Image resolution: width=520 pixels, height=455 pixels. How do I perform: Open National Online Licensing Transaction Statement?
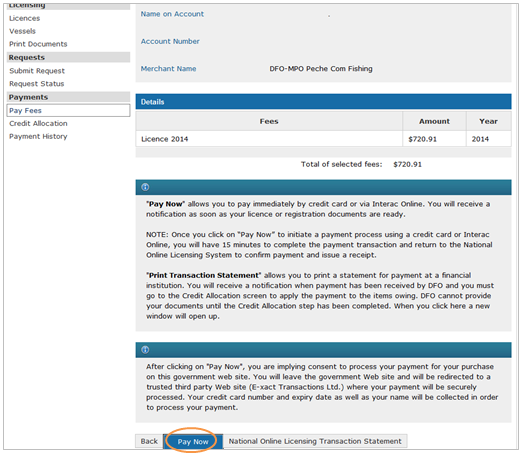click(315, 441)
